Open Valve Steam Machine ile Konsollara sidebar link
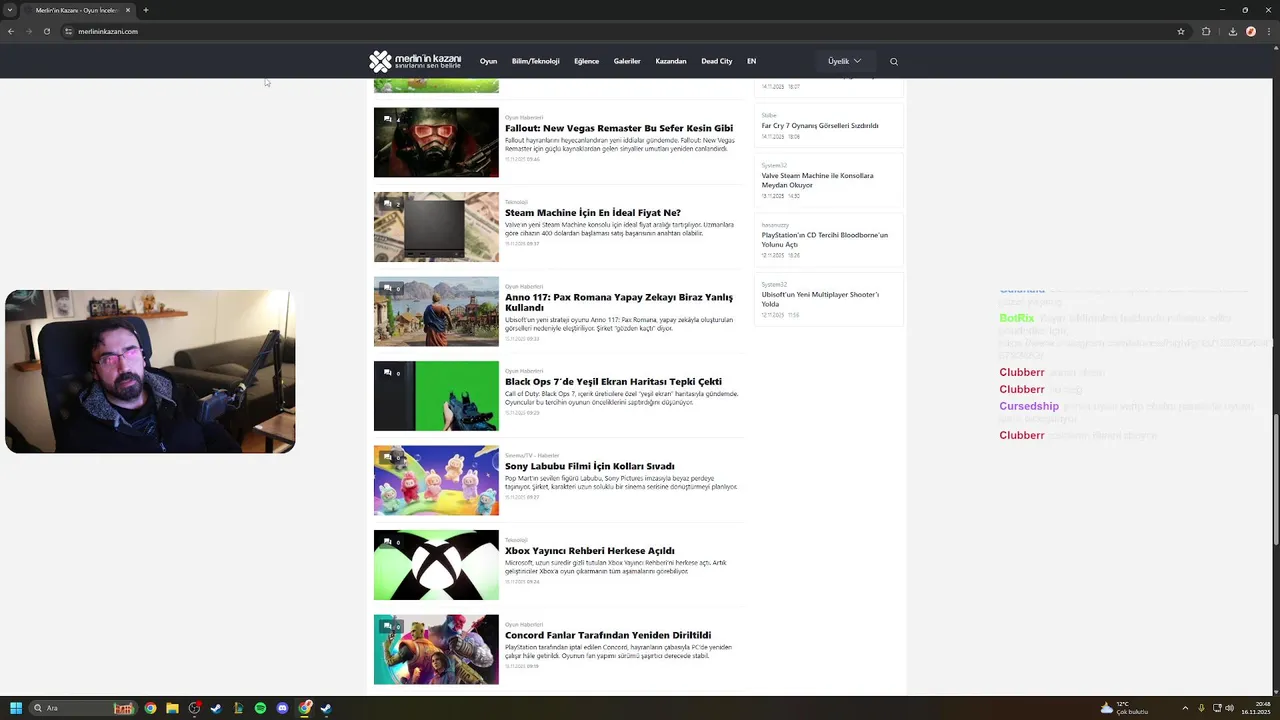The image size is (1280, 720). point(818,180)
